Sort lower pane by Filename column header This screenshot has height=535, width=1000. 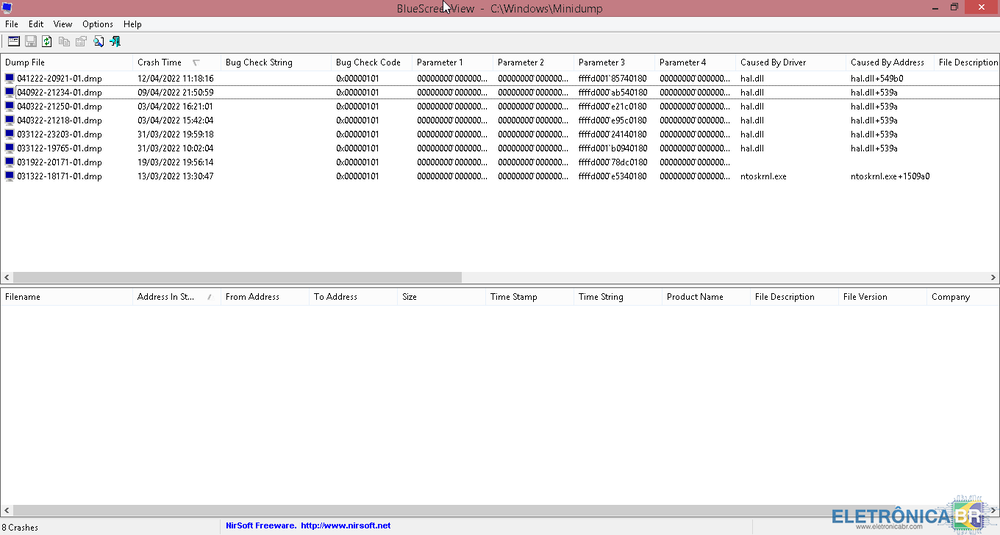(x=23, y=297)
